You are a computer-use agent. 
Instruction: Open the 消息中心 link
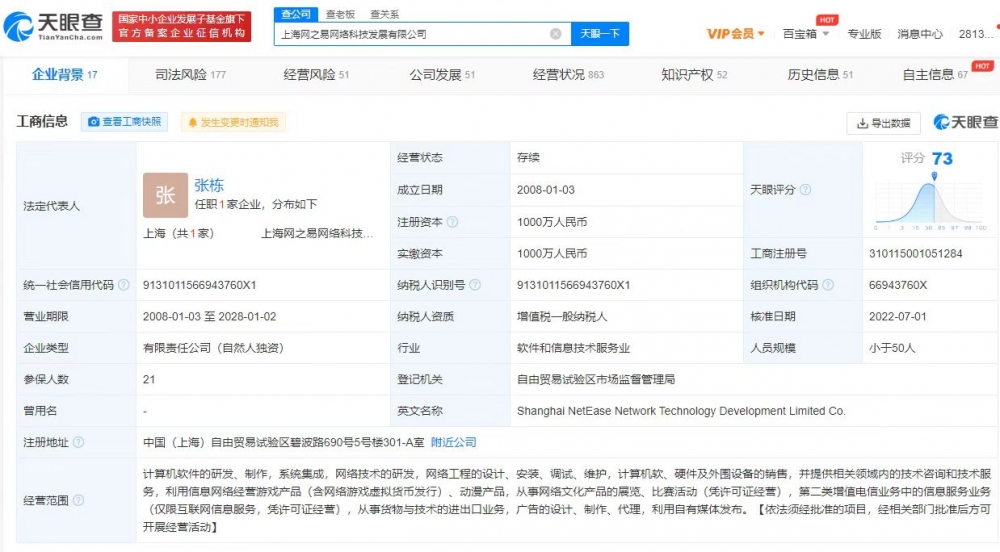[920, 34]
